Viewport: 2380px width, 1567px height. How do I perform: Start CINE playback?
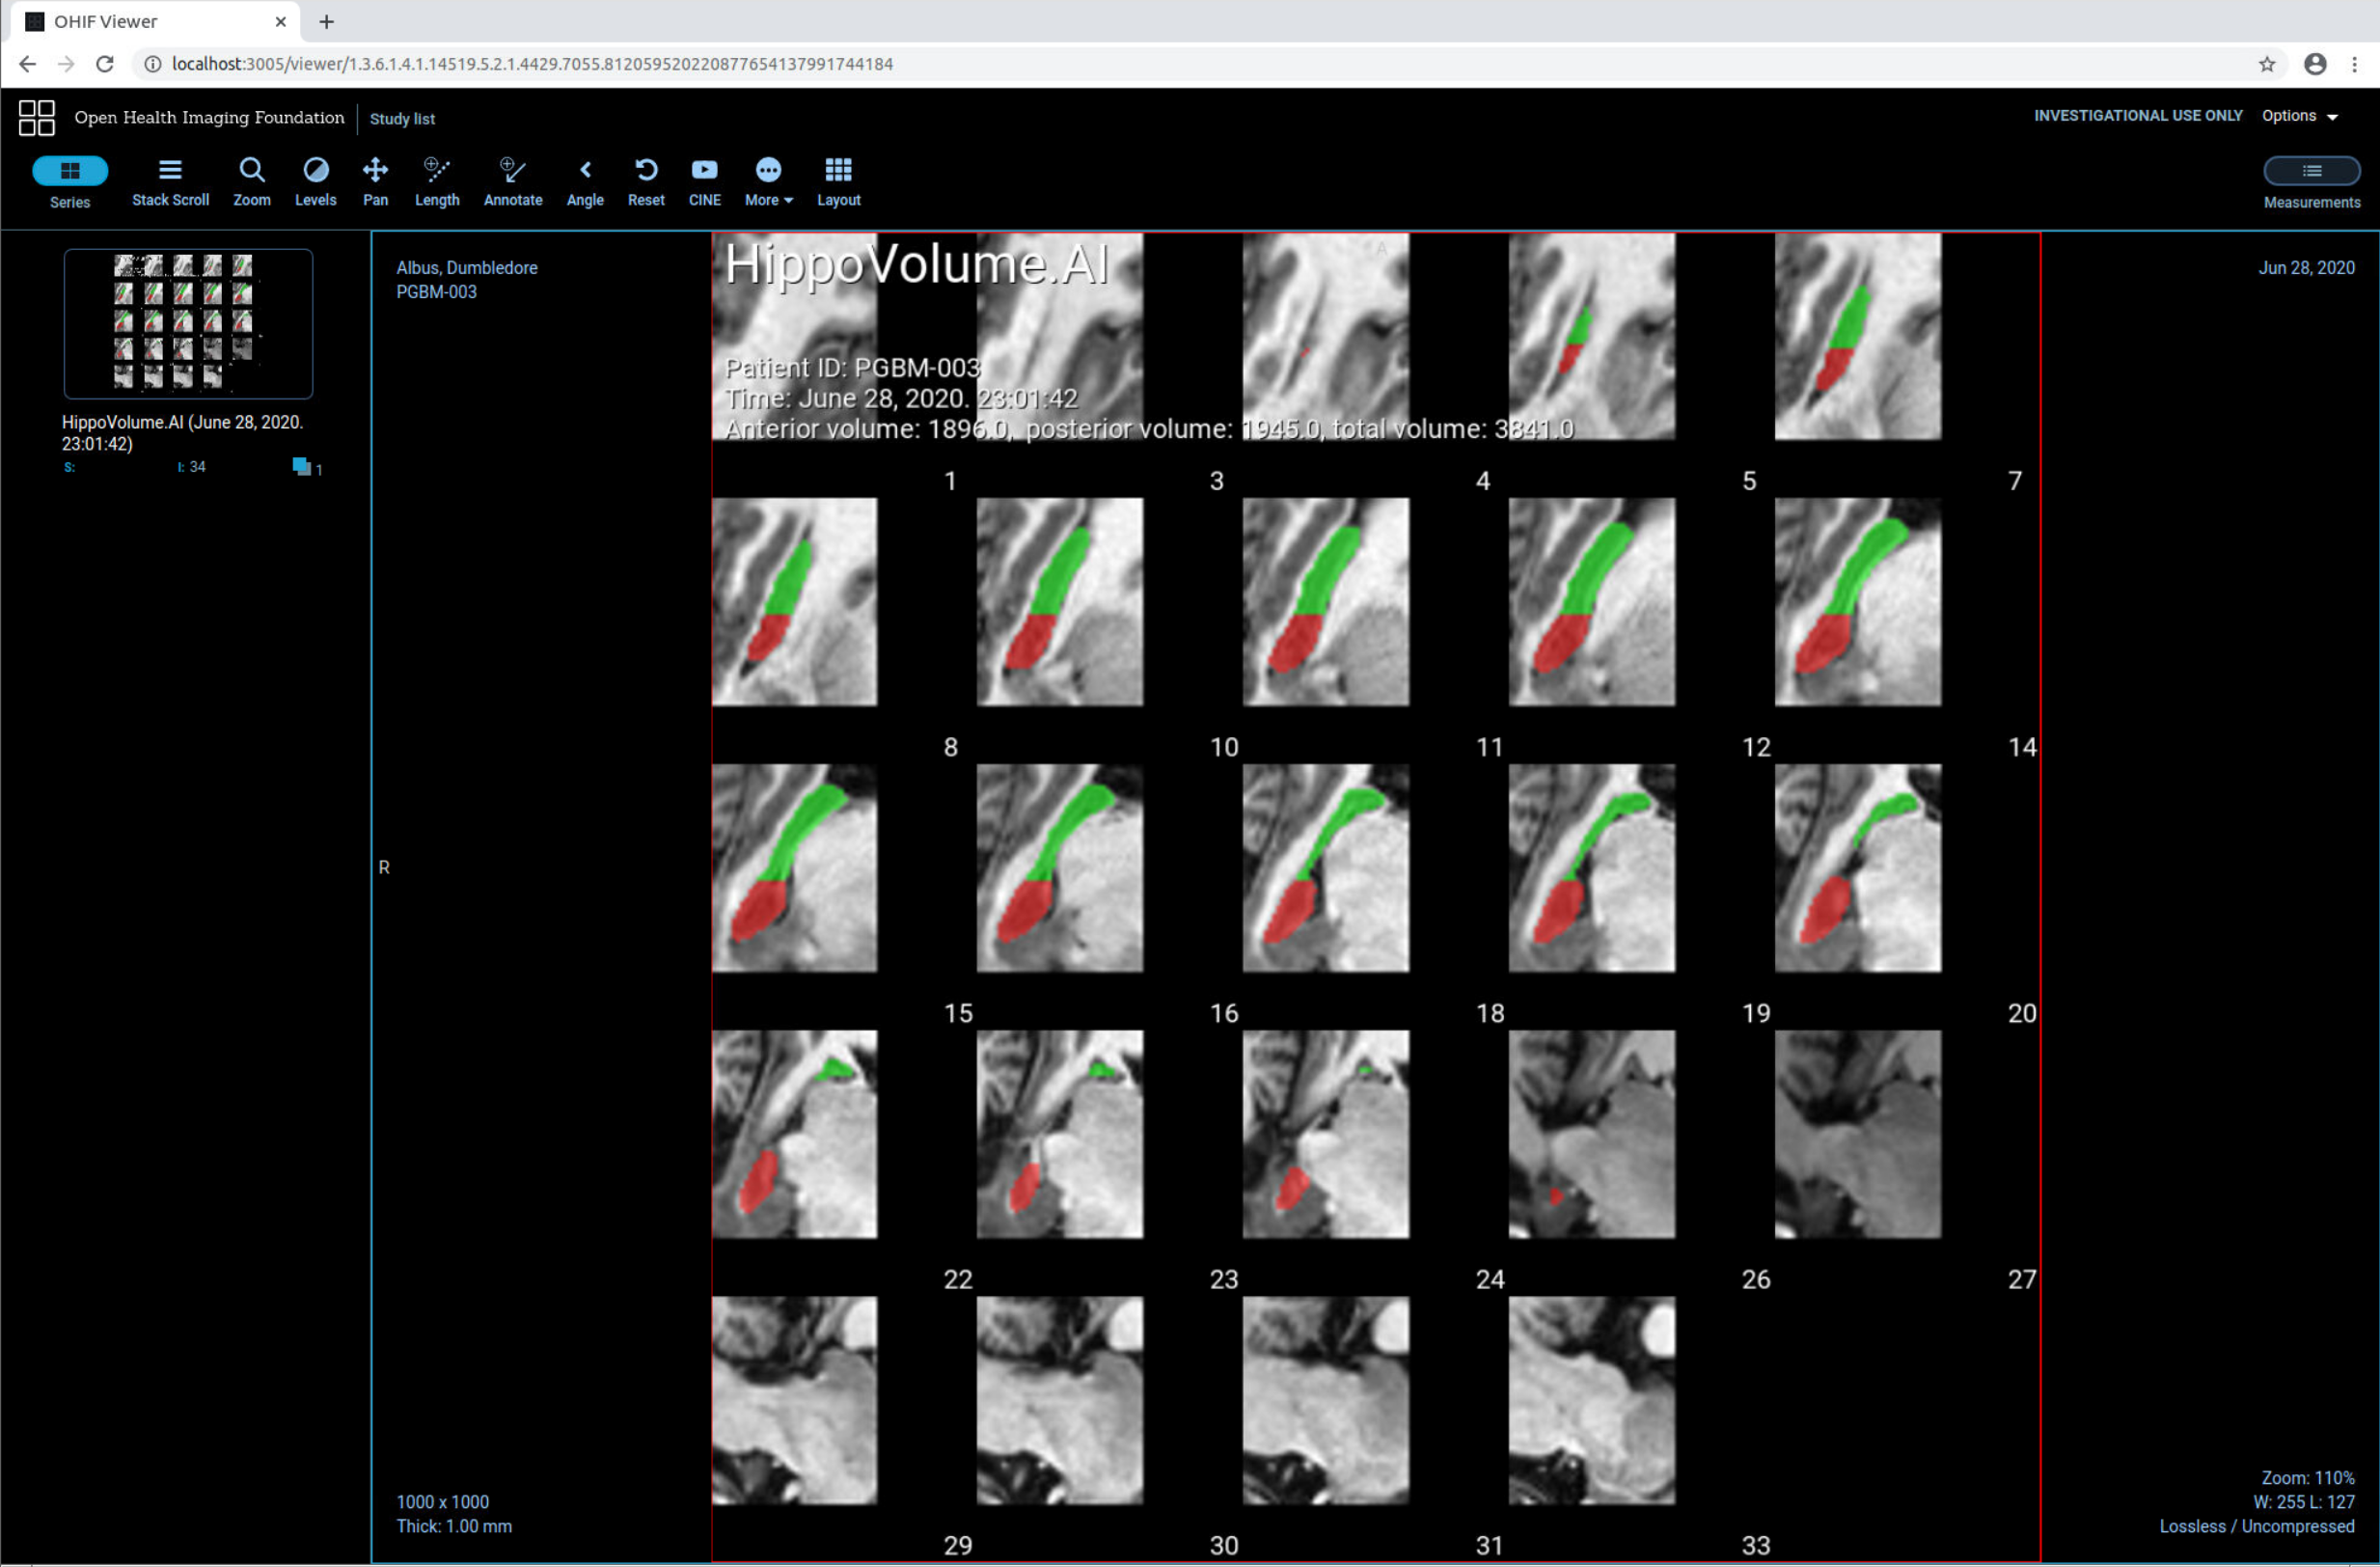(704, 181)
